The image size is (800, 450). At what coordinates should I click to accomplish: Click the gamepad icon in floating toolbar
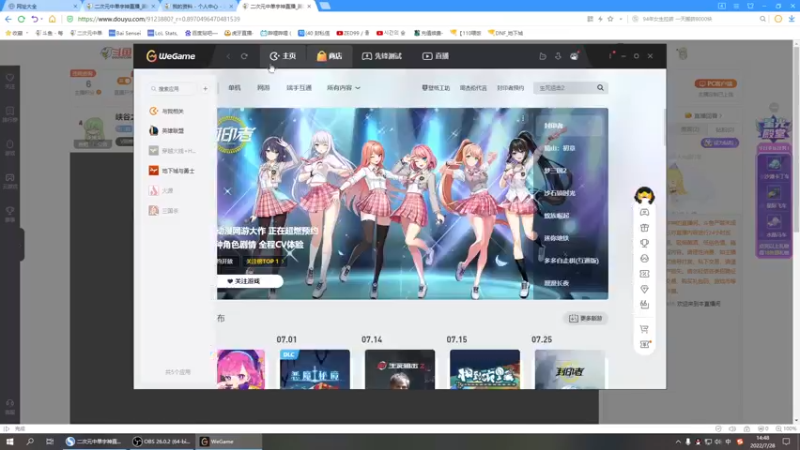click(x=644, y=212)
